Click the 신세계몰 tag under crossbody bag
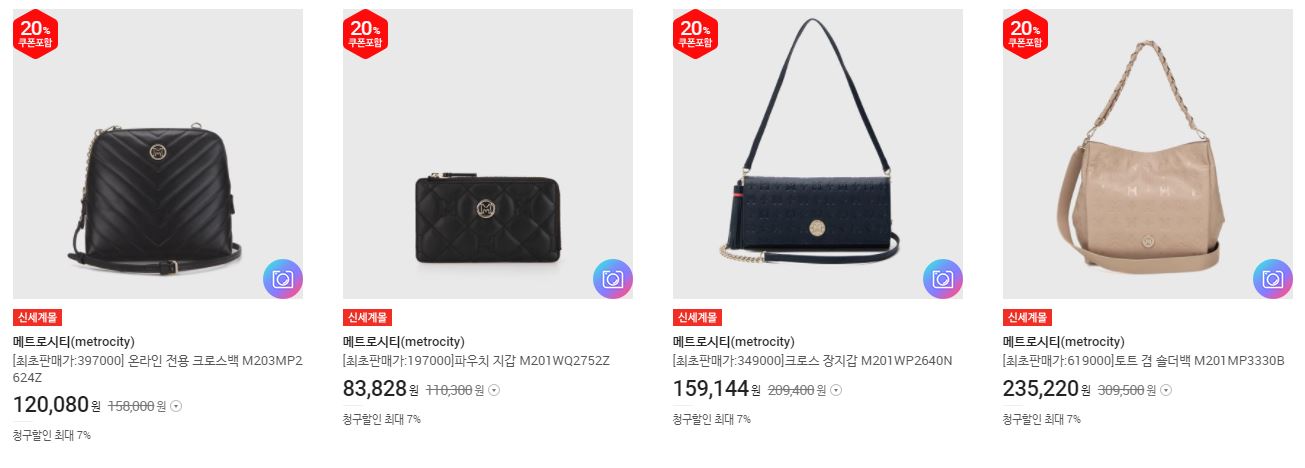 pyautogui.click(x=38, y=318)
